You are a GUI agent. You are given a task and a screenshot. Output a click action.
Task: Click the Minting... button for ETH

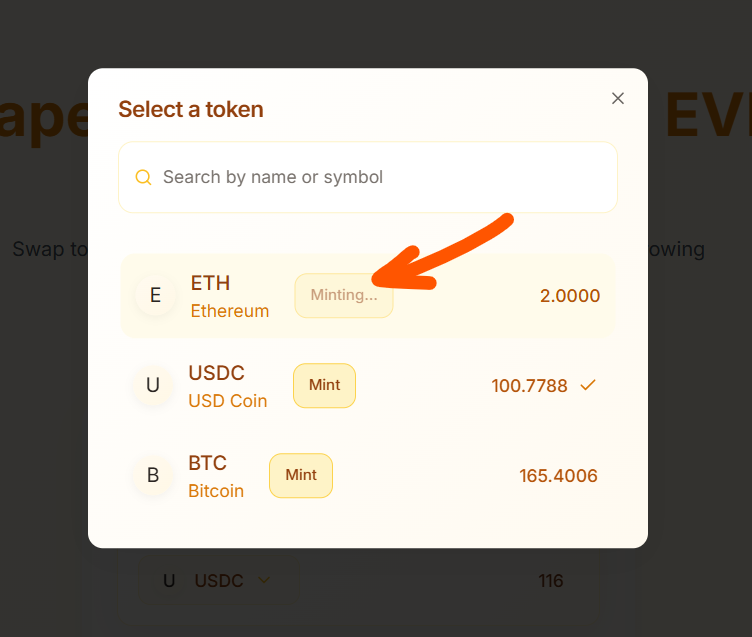pyautogui.click(x=344, y=295)
